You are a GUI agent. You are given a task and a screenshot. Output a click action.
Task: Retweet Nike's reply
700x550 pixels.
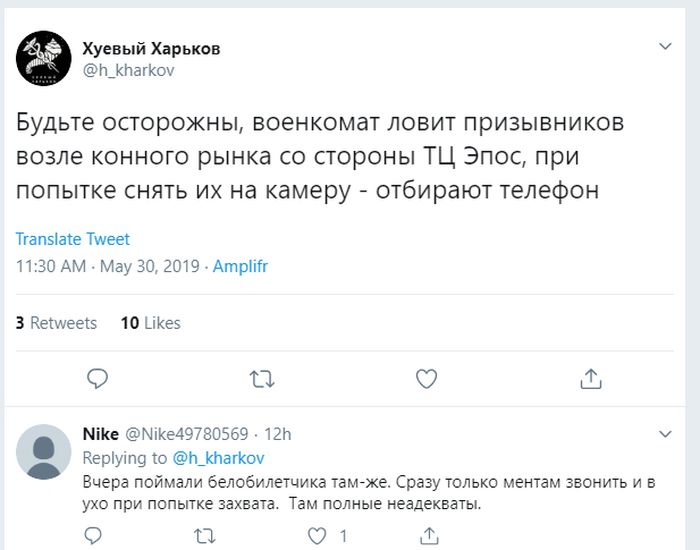tap(204, 536)
